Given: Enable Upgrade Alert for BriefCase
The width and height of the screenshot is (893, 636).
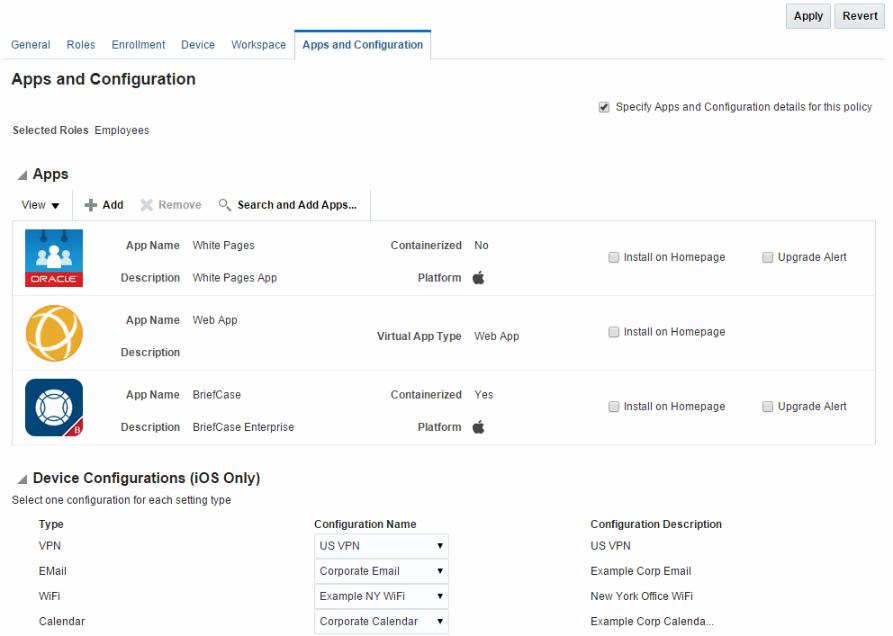Looking at the screenshot, I should (x=768, y=407).
